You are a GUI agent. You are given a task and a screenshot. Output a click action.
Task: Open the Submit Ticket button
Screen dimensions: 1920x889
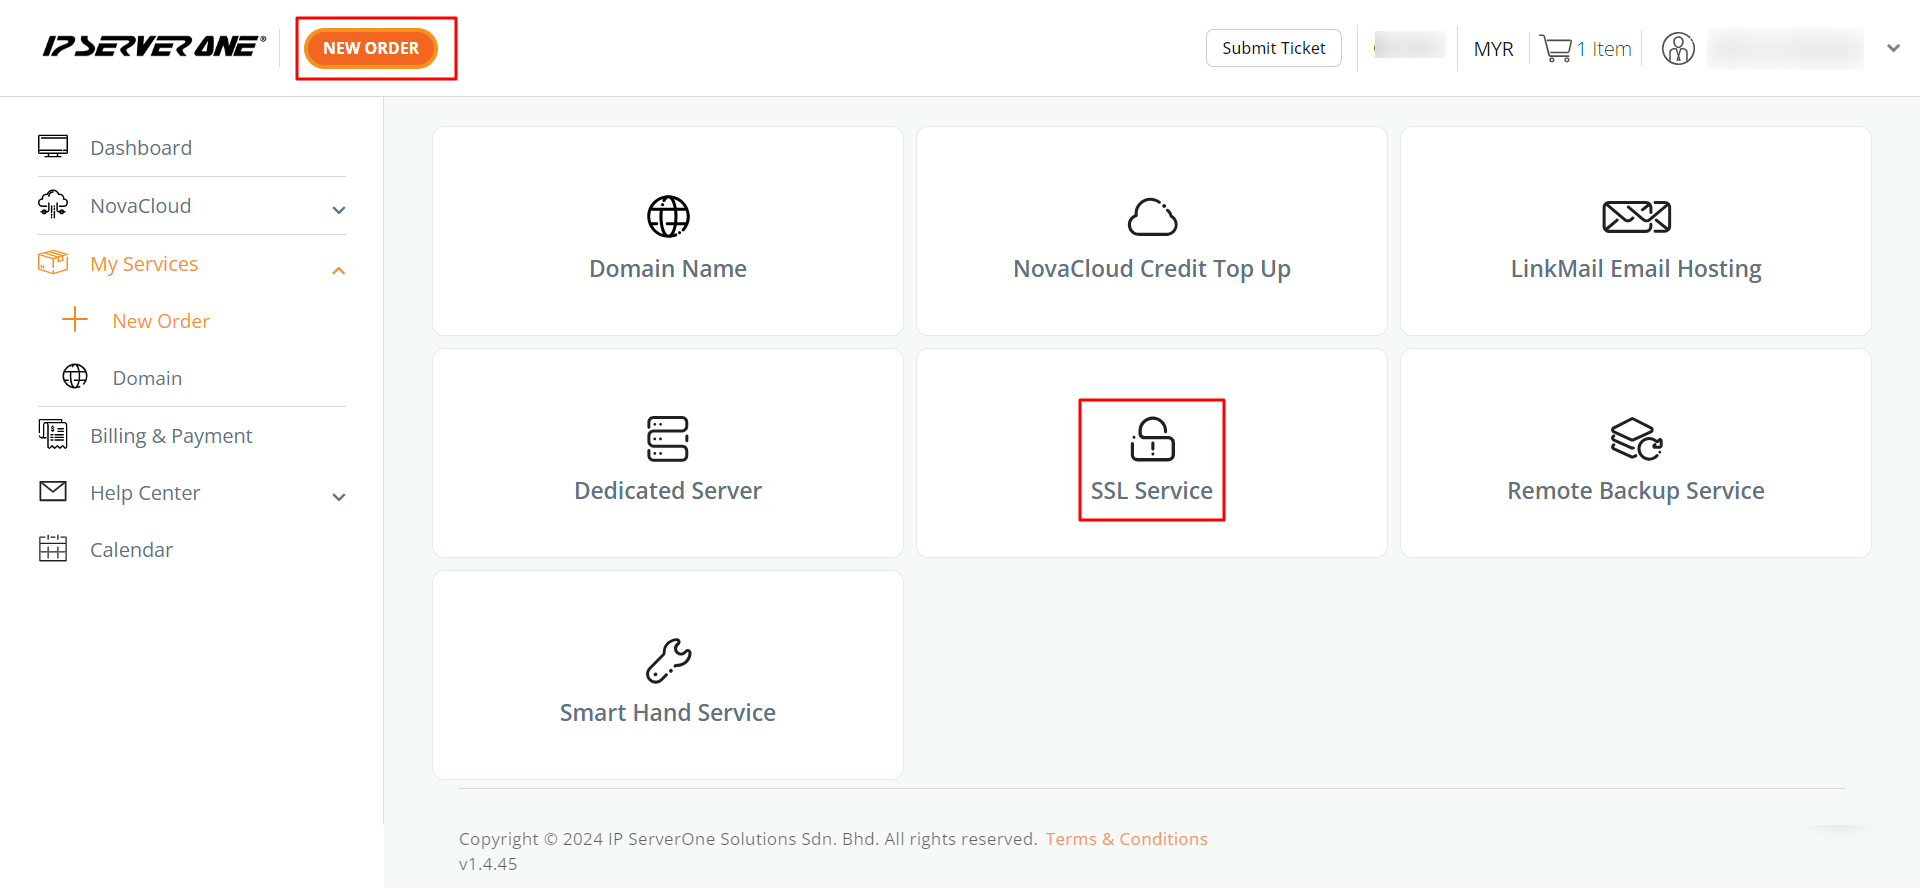[1273, 48]
